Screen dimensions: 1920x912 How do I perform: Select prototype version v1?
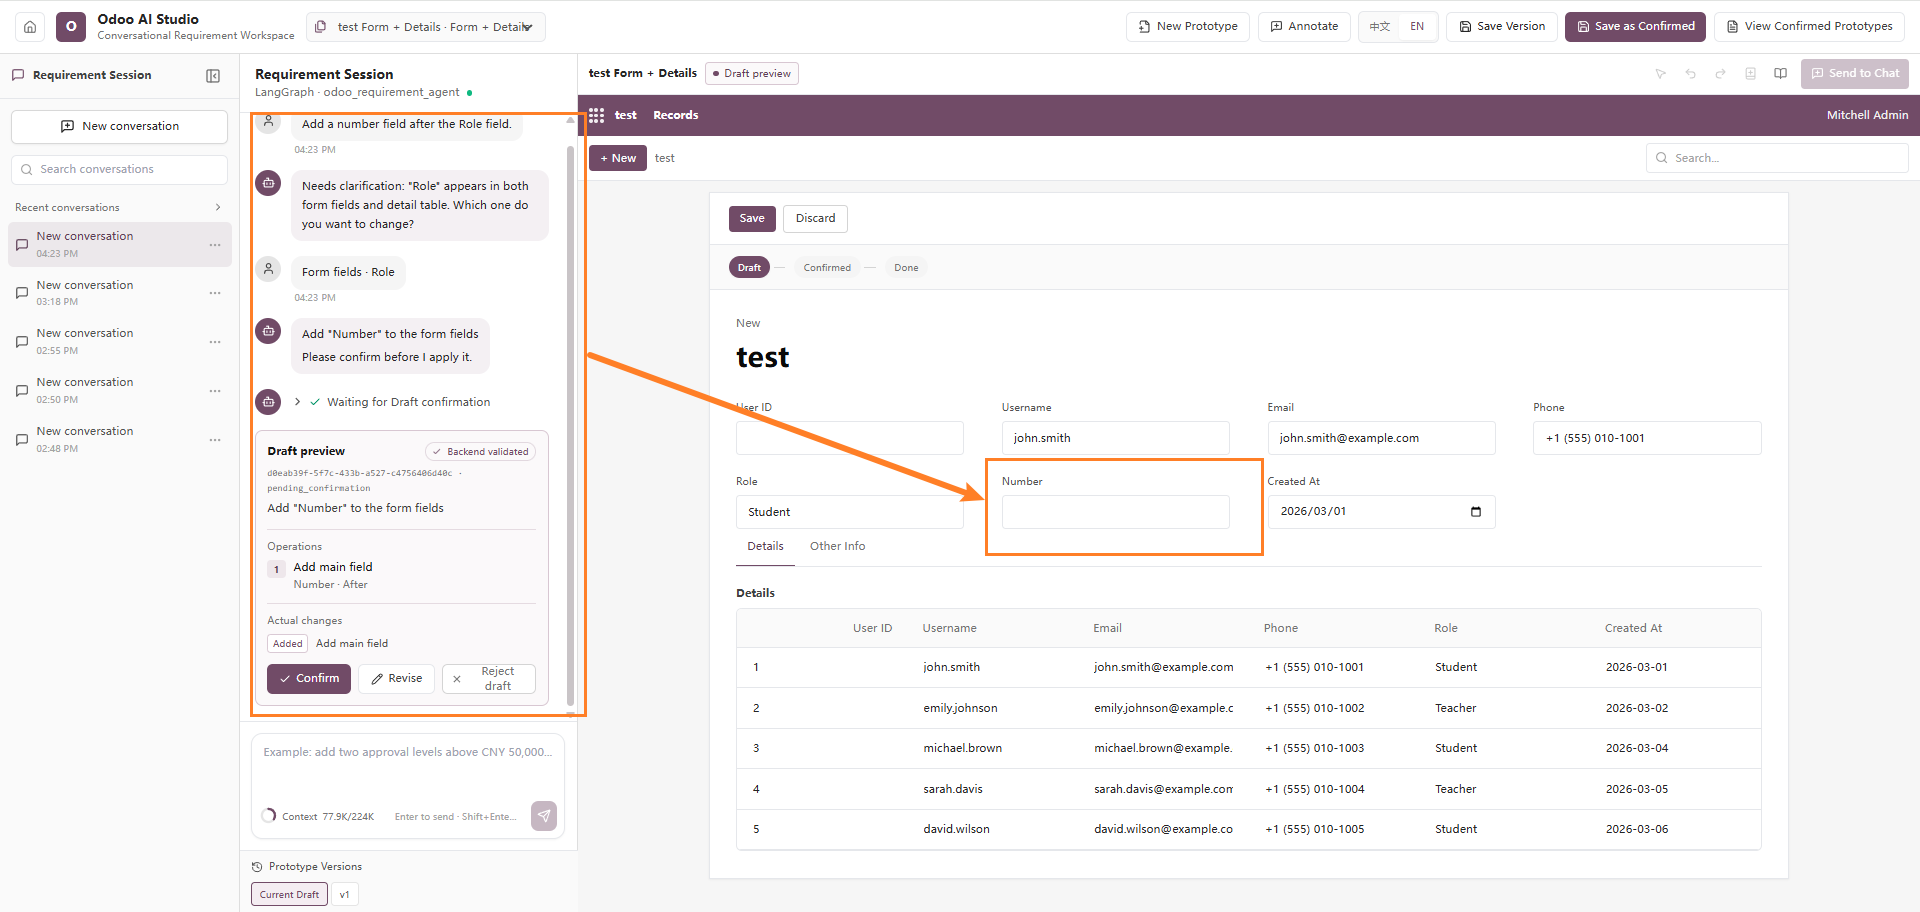[x=345, y=895]
